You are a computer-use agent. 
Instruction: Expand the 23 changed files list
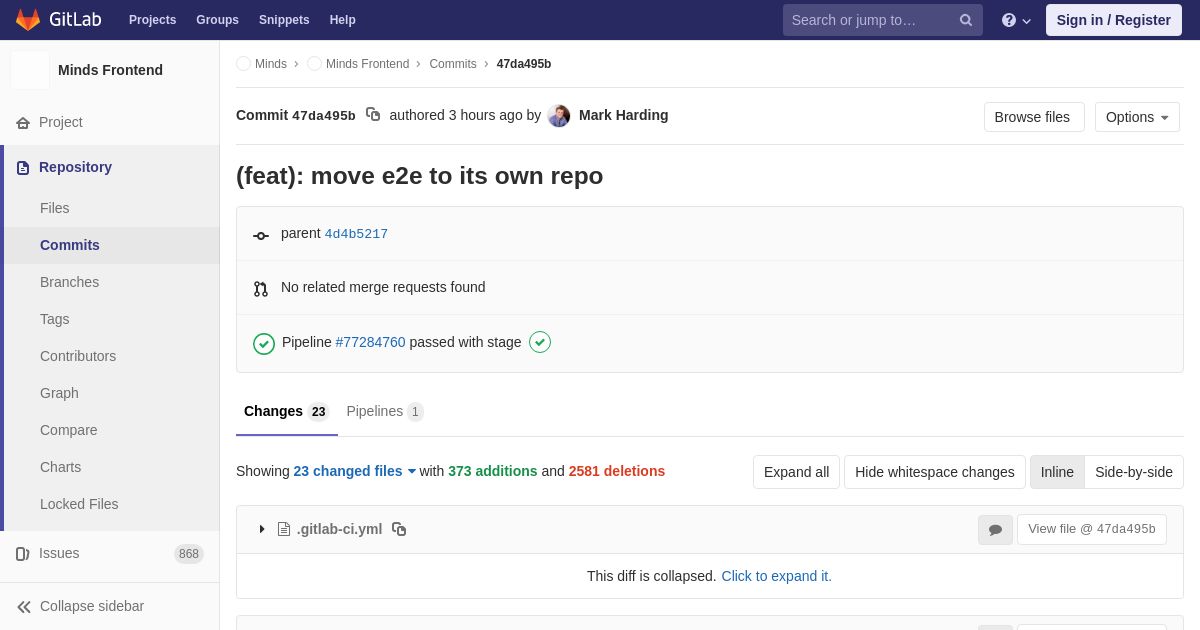pos(355,471)
